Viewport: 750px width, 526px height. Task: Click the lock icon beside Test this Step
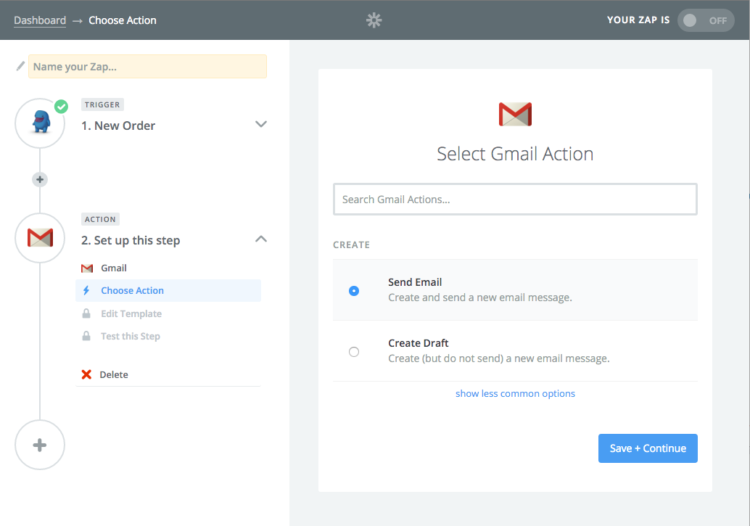coord(86,336)
